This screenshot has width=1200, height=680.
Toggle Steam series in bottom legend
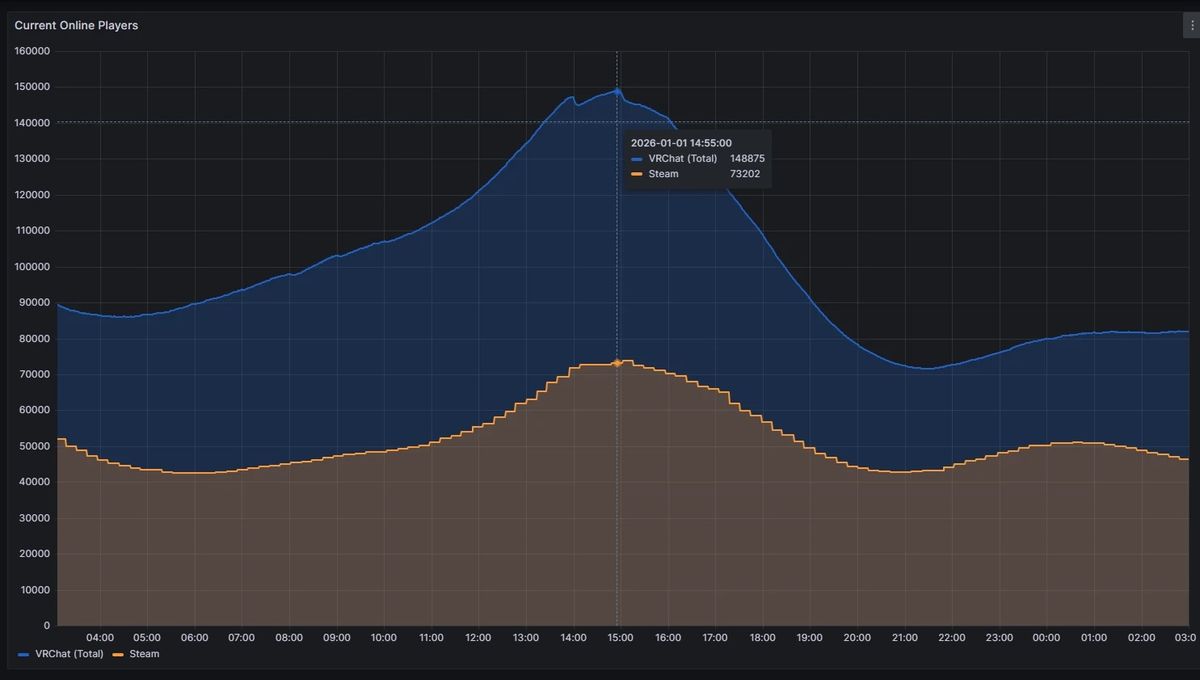144,654
